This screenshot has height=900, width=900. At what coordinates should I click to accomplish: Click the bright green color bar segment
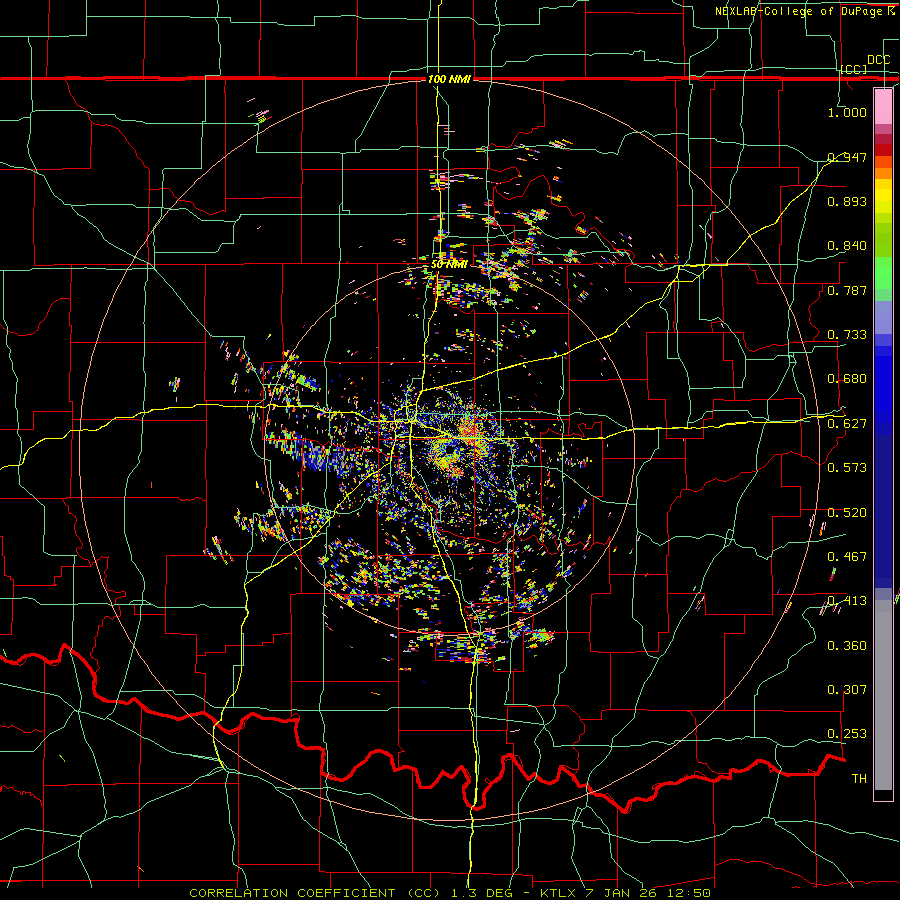[883, 273]
